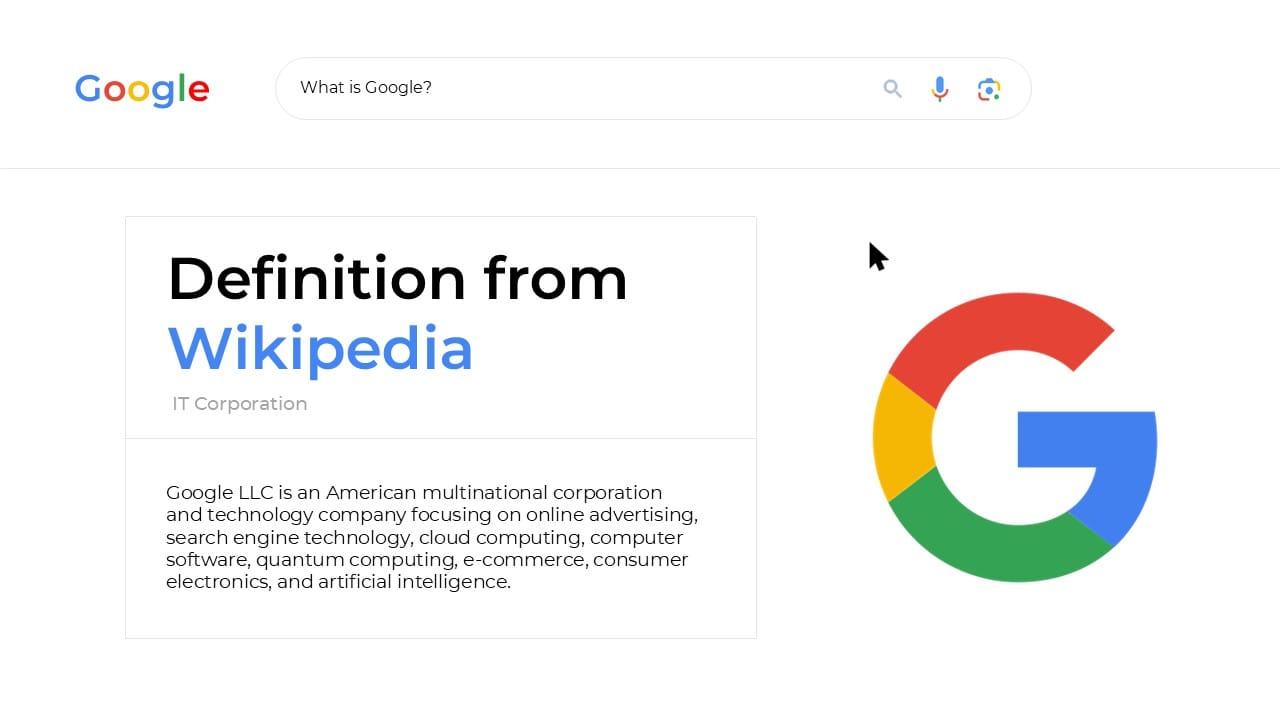The width and height of the screenshot is (1280, 720).
Task: Click the Definition from heading
Action: 397,280
